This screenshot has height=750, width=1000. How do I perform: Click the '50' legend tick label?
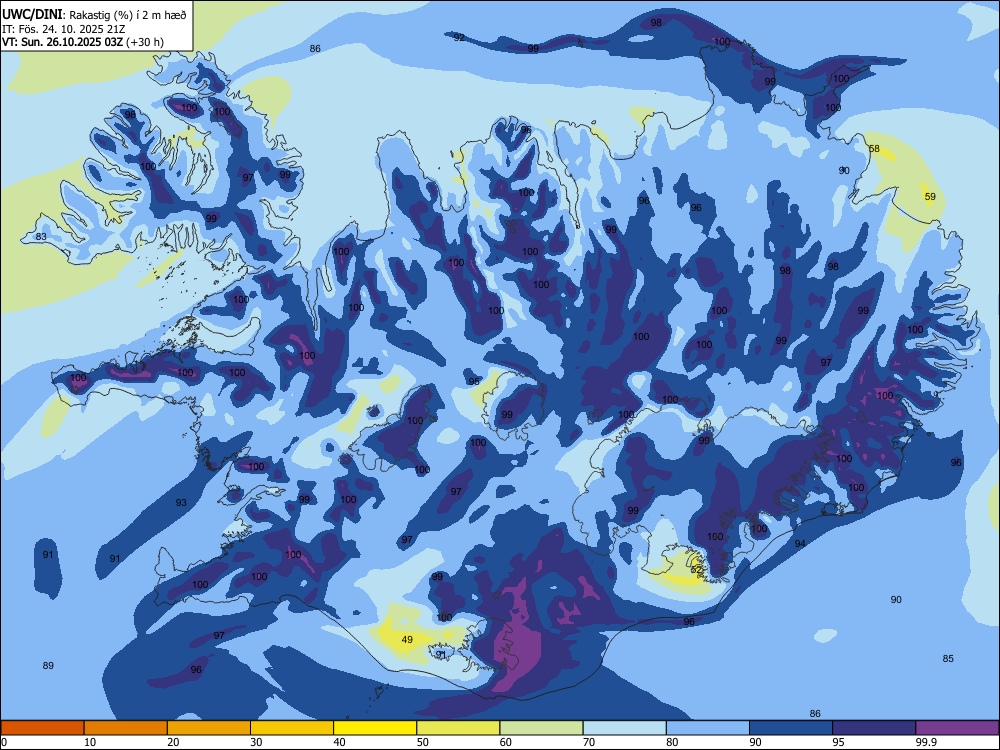(x=423, y=742)
